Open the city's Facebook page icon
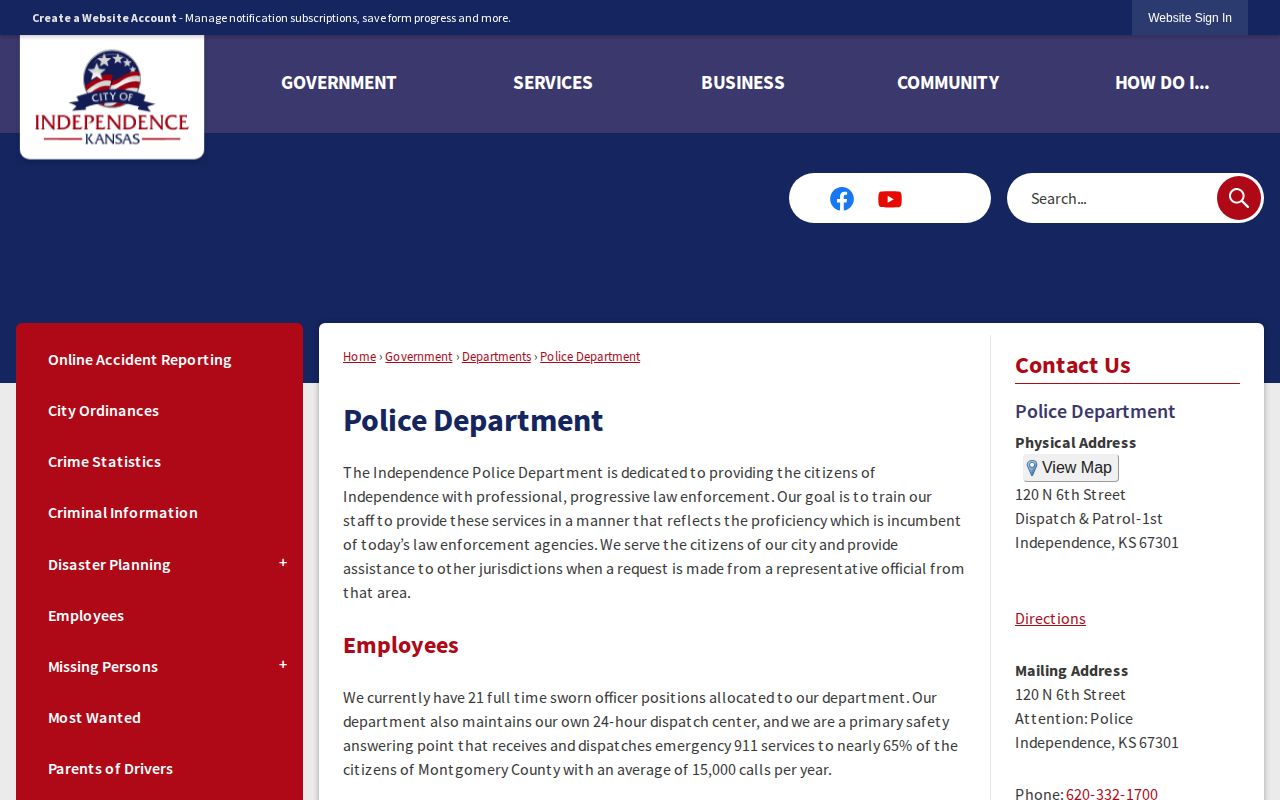Image resolution: width=1280 pixels, height=800 pixels. click(x=842, y=199)
